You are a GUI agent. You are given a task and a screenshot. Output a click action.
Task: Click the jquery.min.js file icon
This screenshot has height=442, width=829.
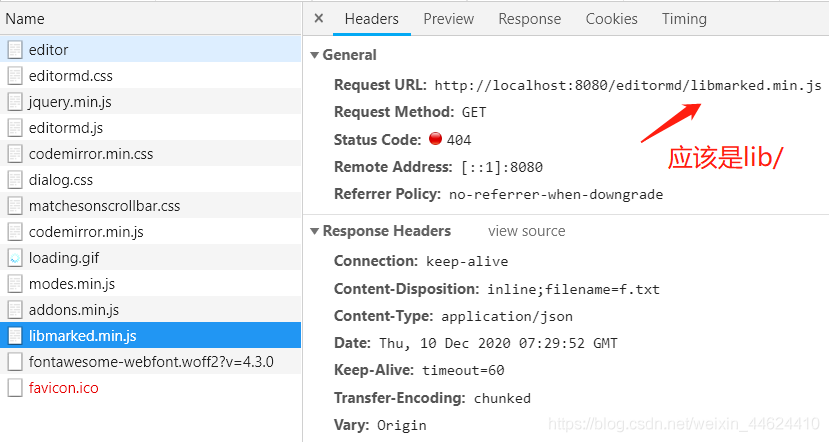coord(15,101)
